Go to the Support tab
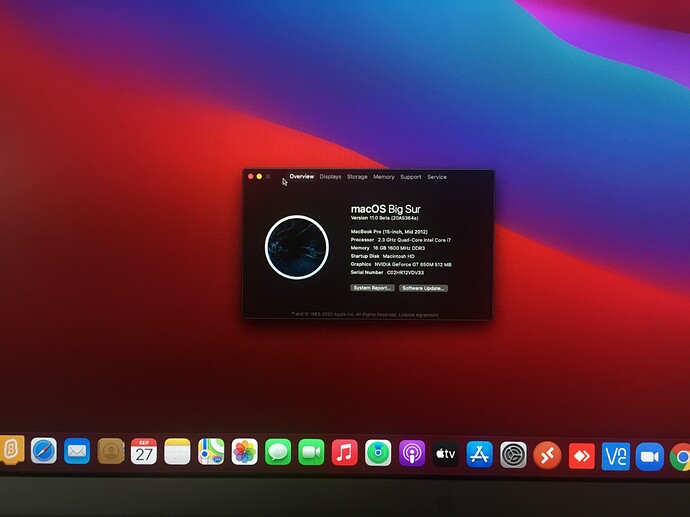This screenshot has width=690, height=517. tap(411, 177)
